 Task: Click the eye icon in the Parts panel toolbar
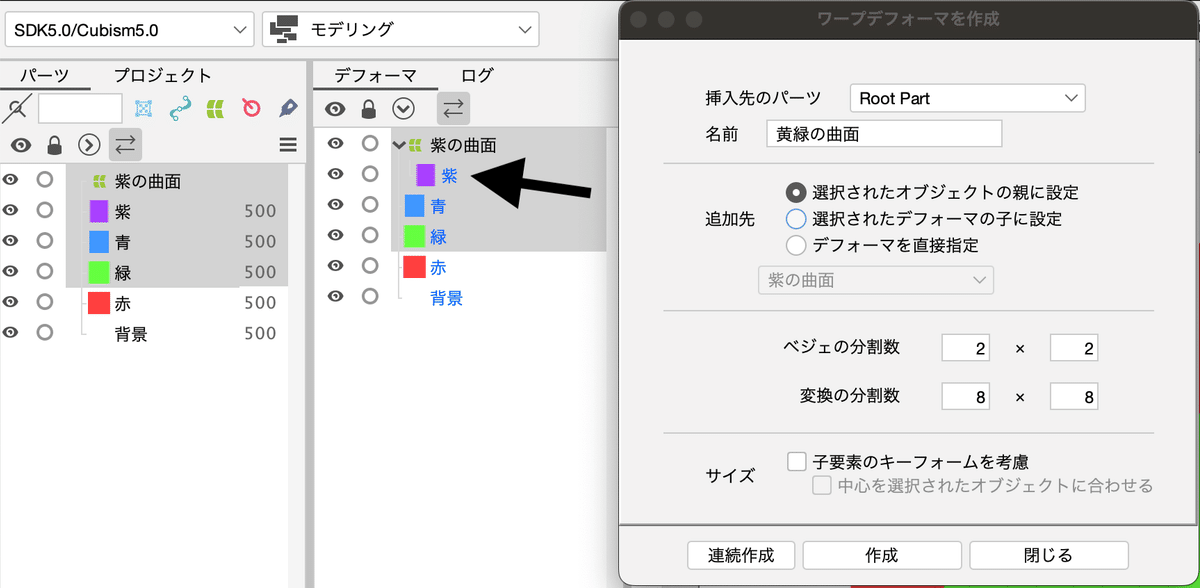click(x=21, y=145)
